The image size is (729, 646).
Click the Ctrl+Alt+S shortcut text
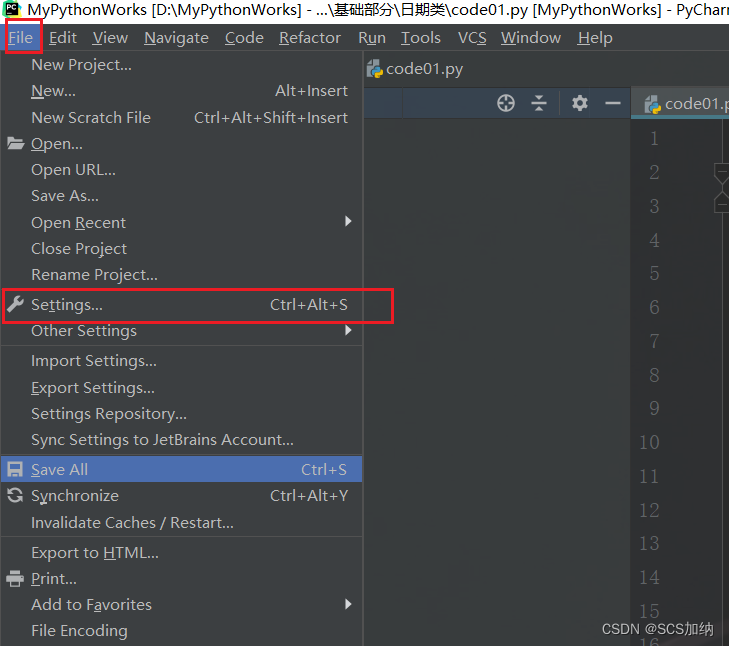[x=309, y=305]
